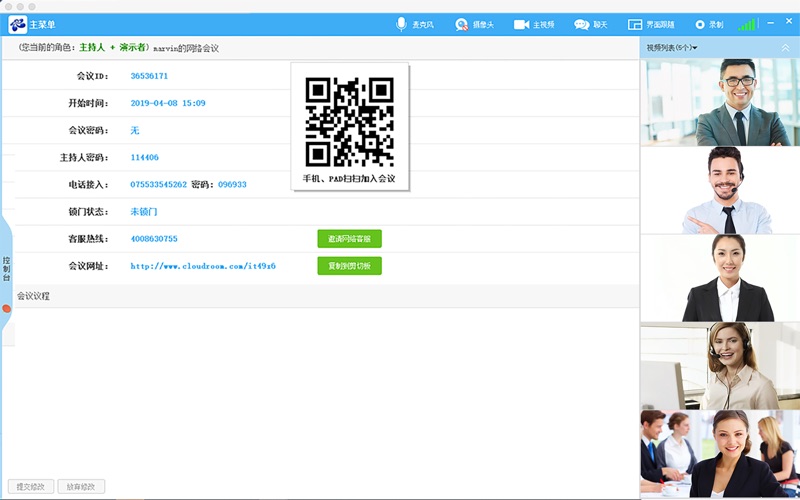Toggle the 摄像头 camera icon
The height and width of the screenshot is (500, 800).
(461, 24)
